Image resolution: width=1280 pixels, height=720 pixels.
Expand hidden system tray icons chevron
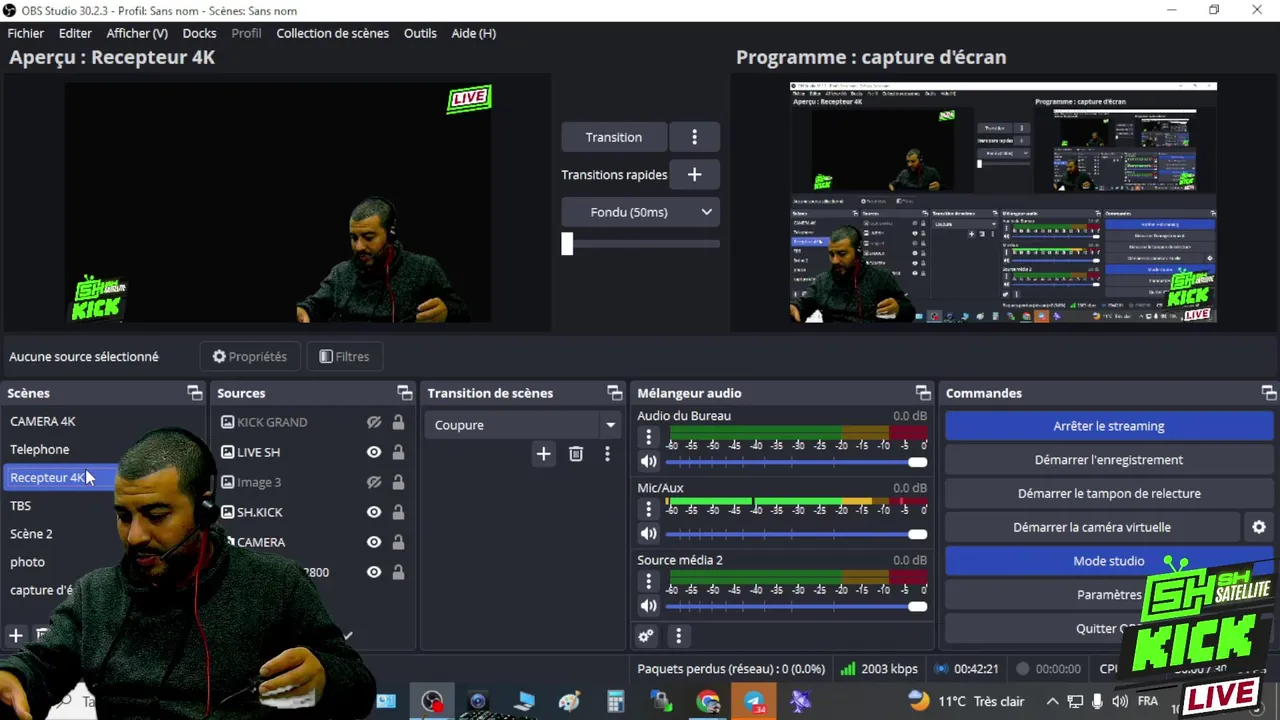click(1052, 702)
